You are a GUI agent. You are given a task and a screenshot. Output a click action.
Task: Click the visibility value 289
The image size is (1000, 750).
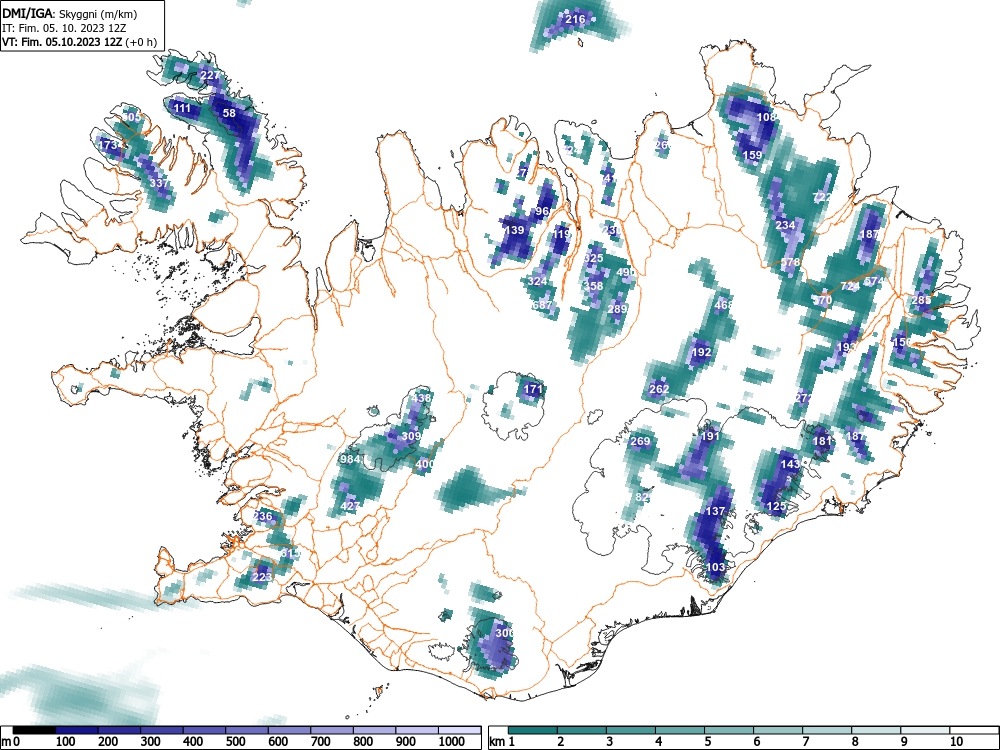pos(617,309)
